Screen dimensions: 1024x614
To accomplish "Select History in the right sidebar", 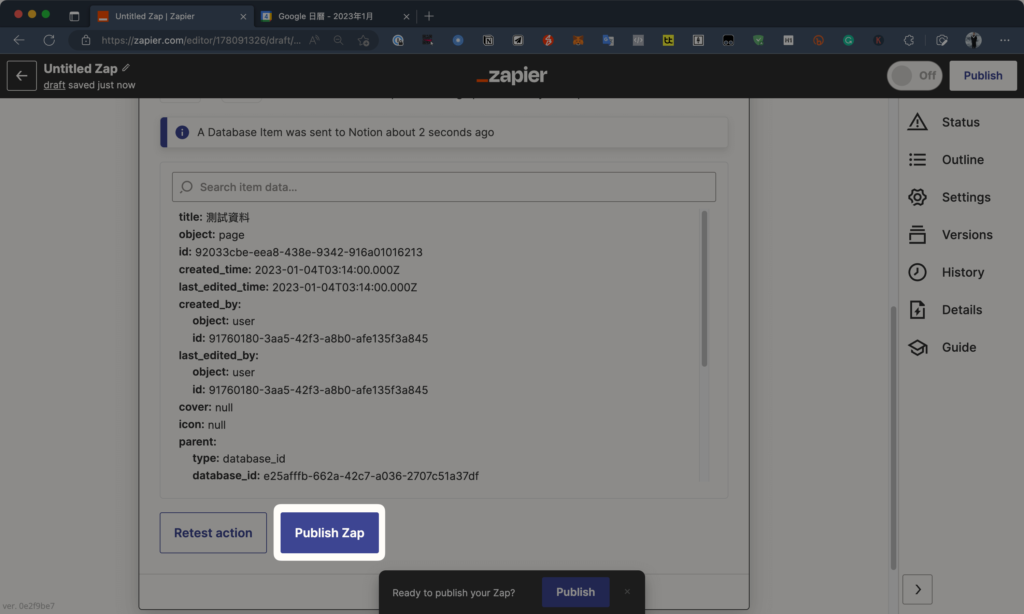I will click(x=963, y=272).
